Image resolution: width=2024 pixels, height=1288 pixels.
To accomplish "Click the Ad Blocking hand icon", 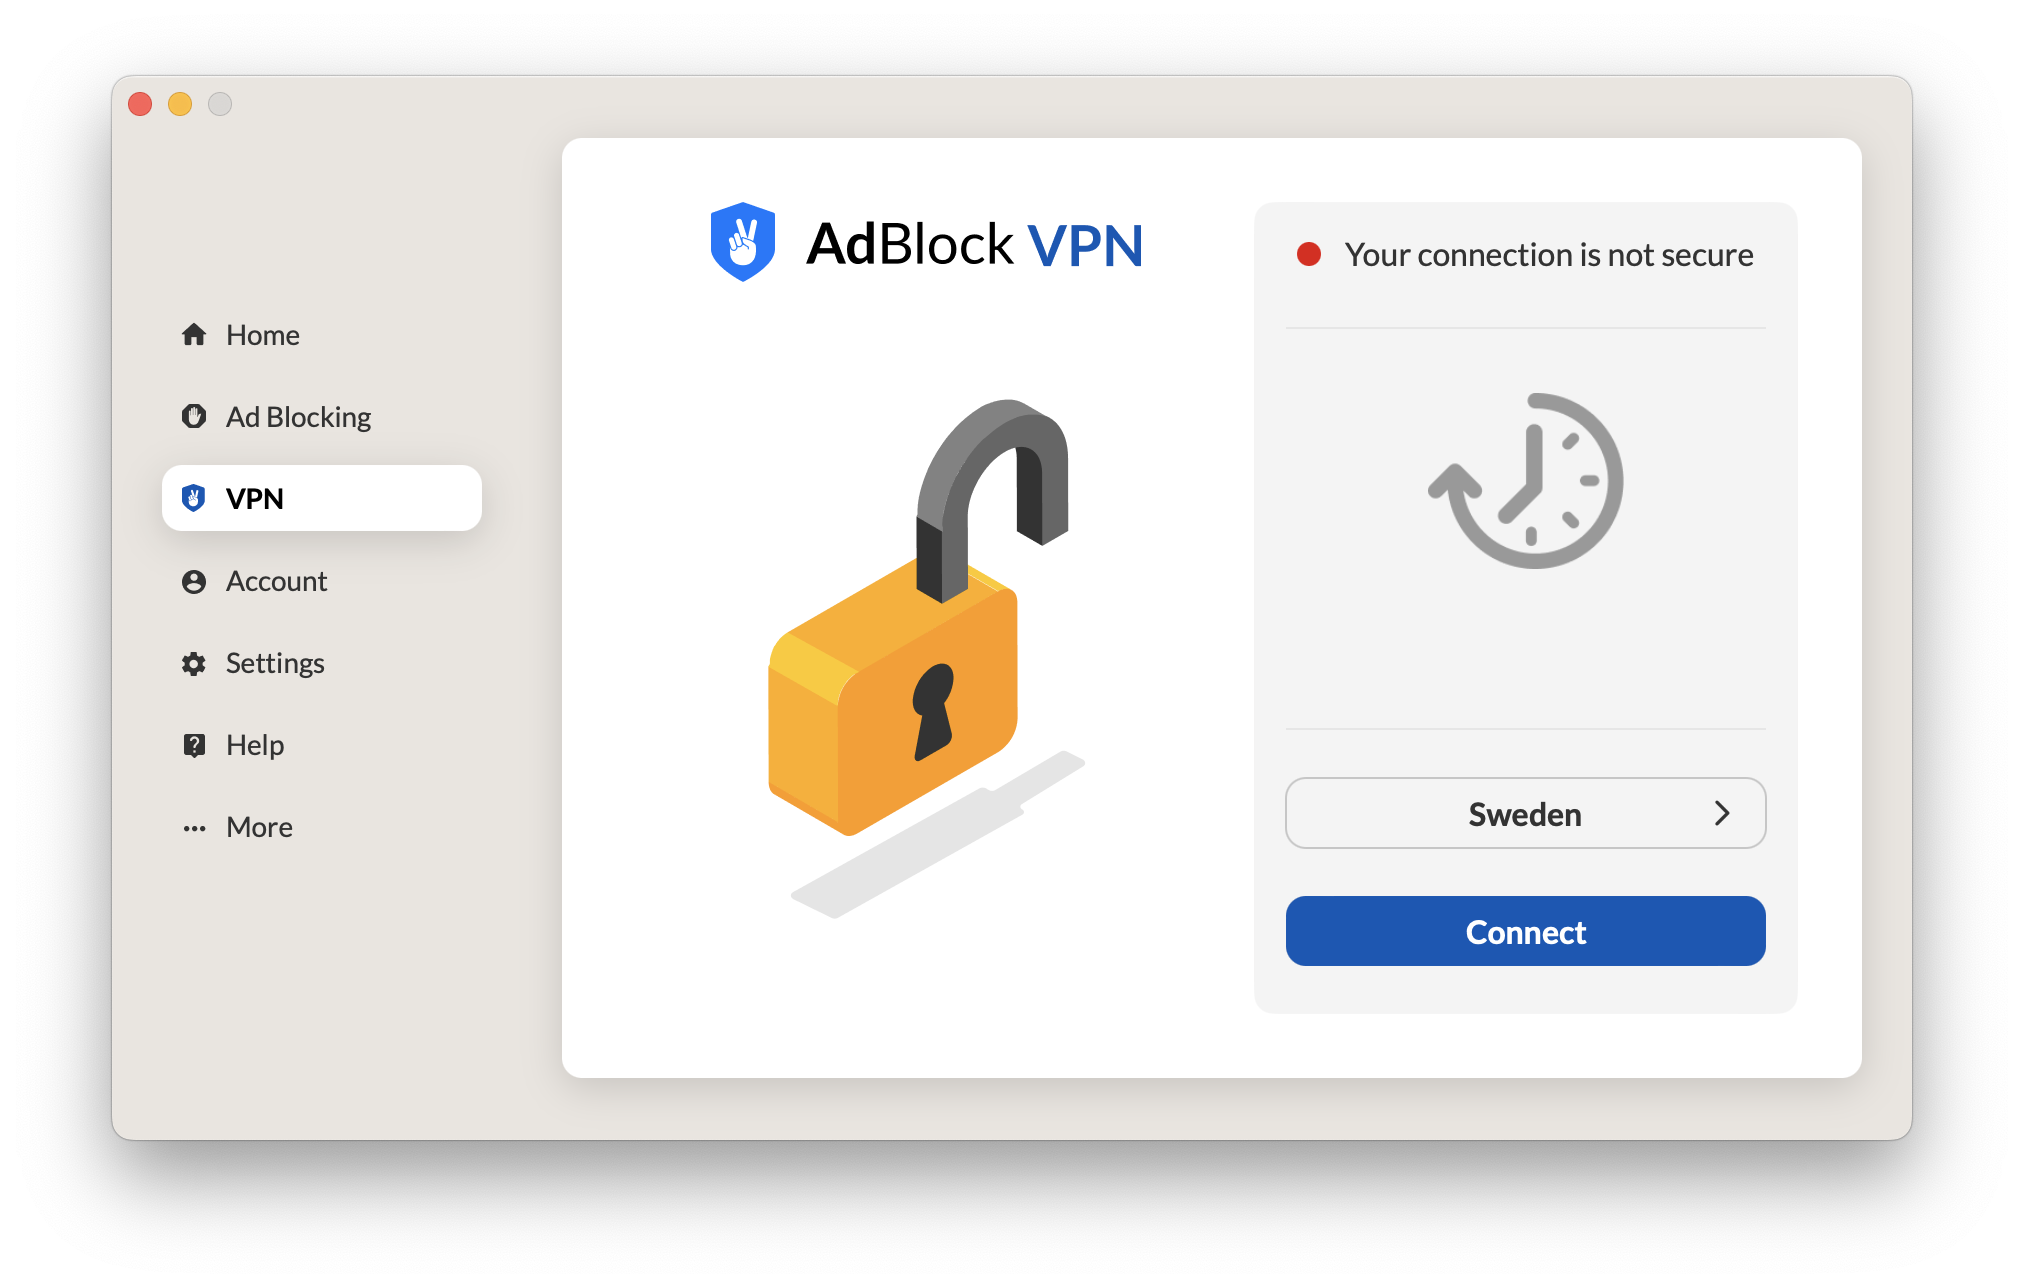I will (x=193, y=417).
